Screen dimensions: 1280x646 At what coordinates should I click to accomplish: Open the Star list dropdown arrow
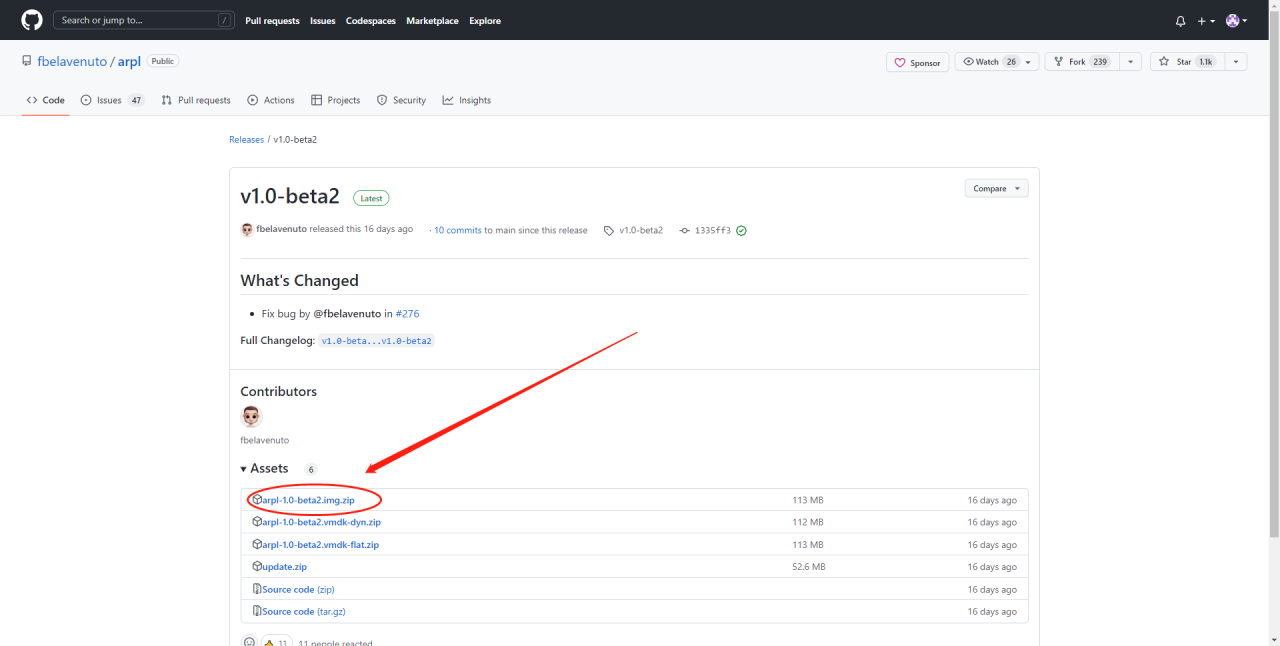1236,62
